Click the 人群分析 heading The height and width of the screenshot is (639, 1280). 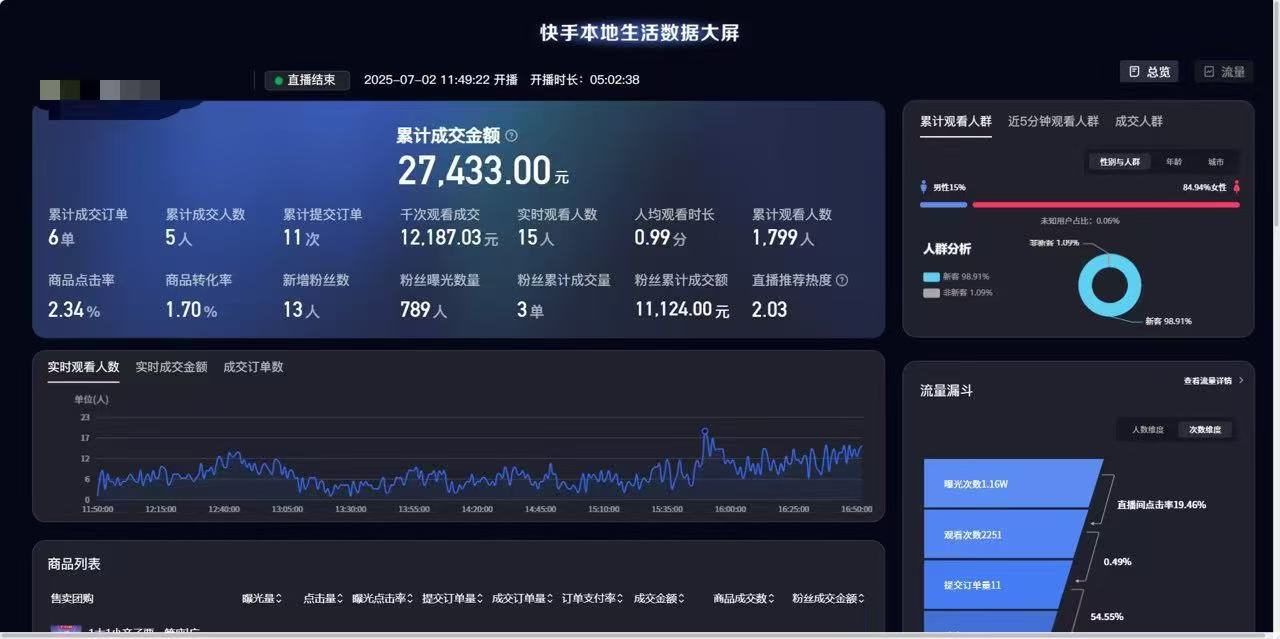coord(946,249)
